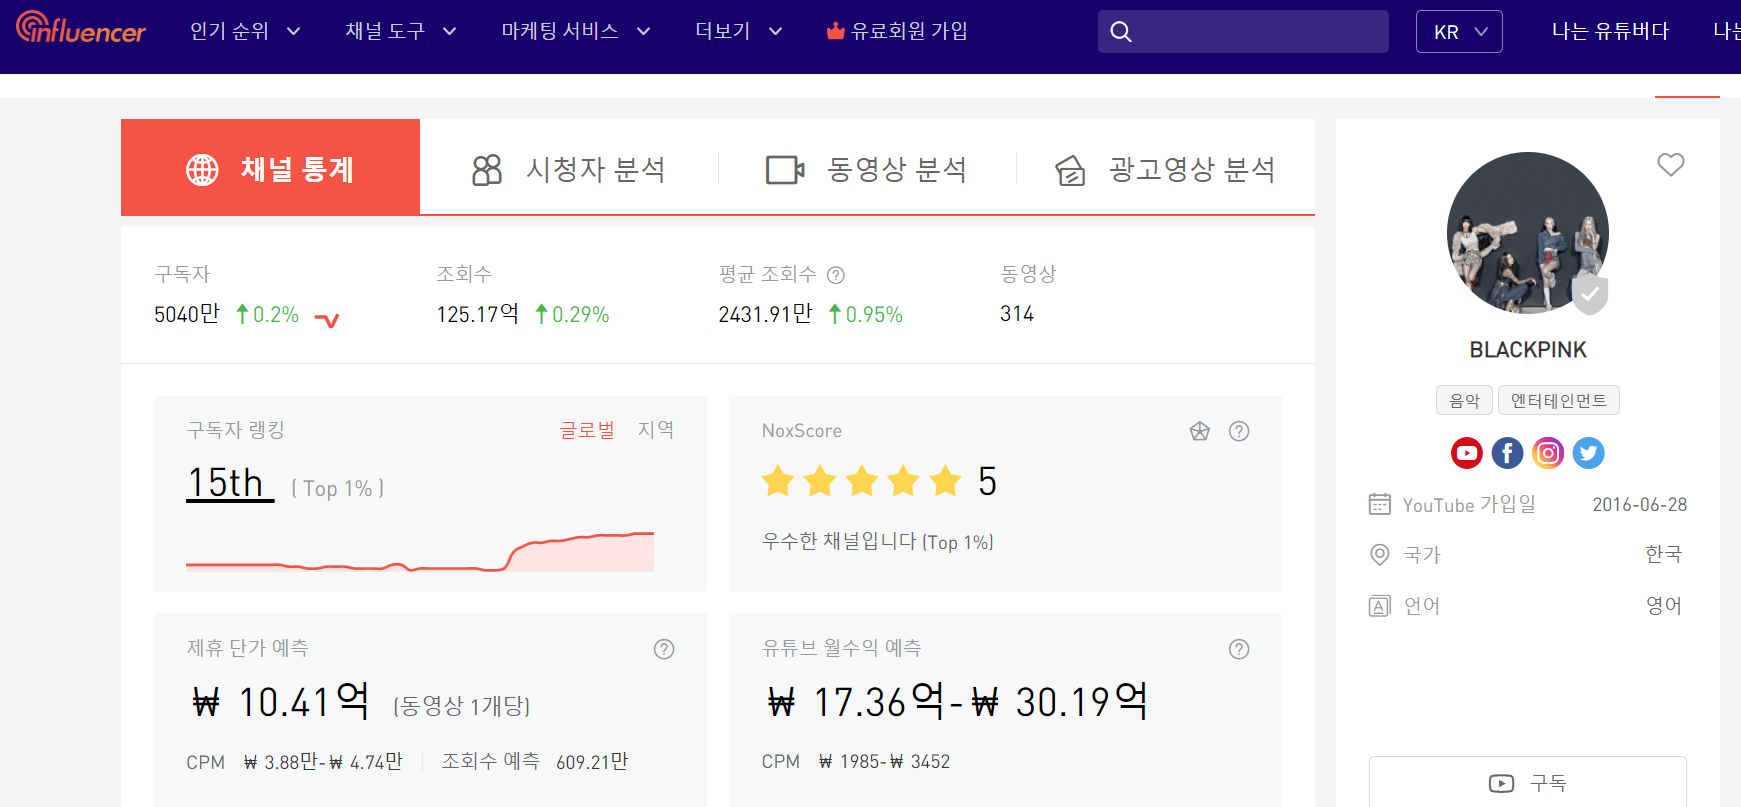Click the NoxScore radar chart icon
1741x807 pixels.
click(x=1200, y=431)
